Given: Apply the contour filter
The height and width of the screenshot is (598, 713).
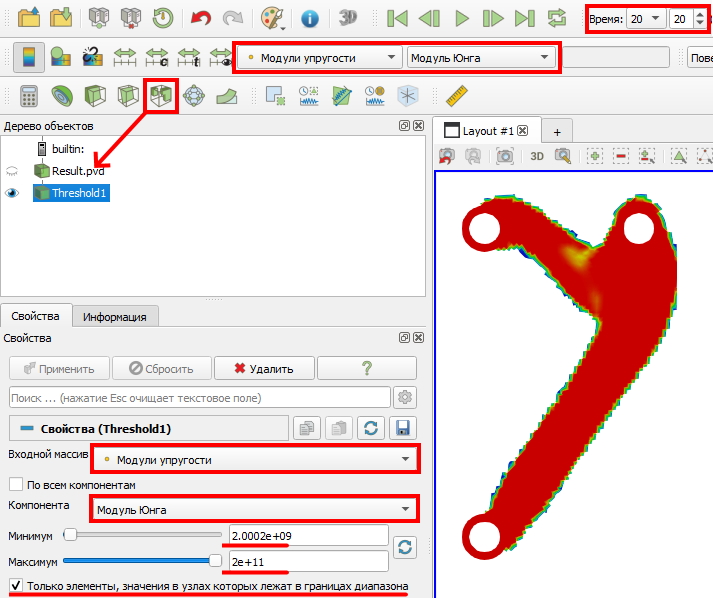Looking at the screenshot, I should tap(62, 96).
